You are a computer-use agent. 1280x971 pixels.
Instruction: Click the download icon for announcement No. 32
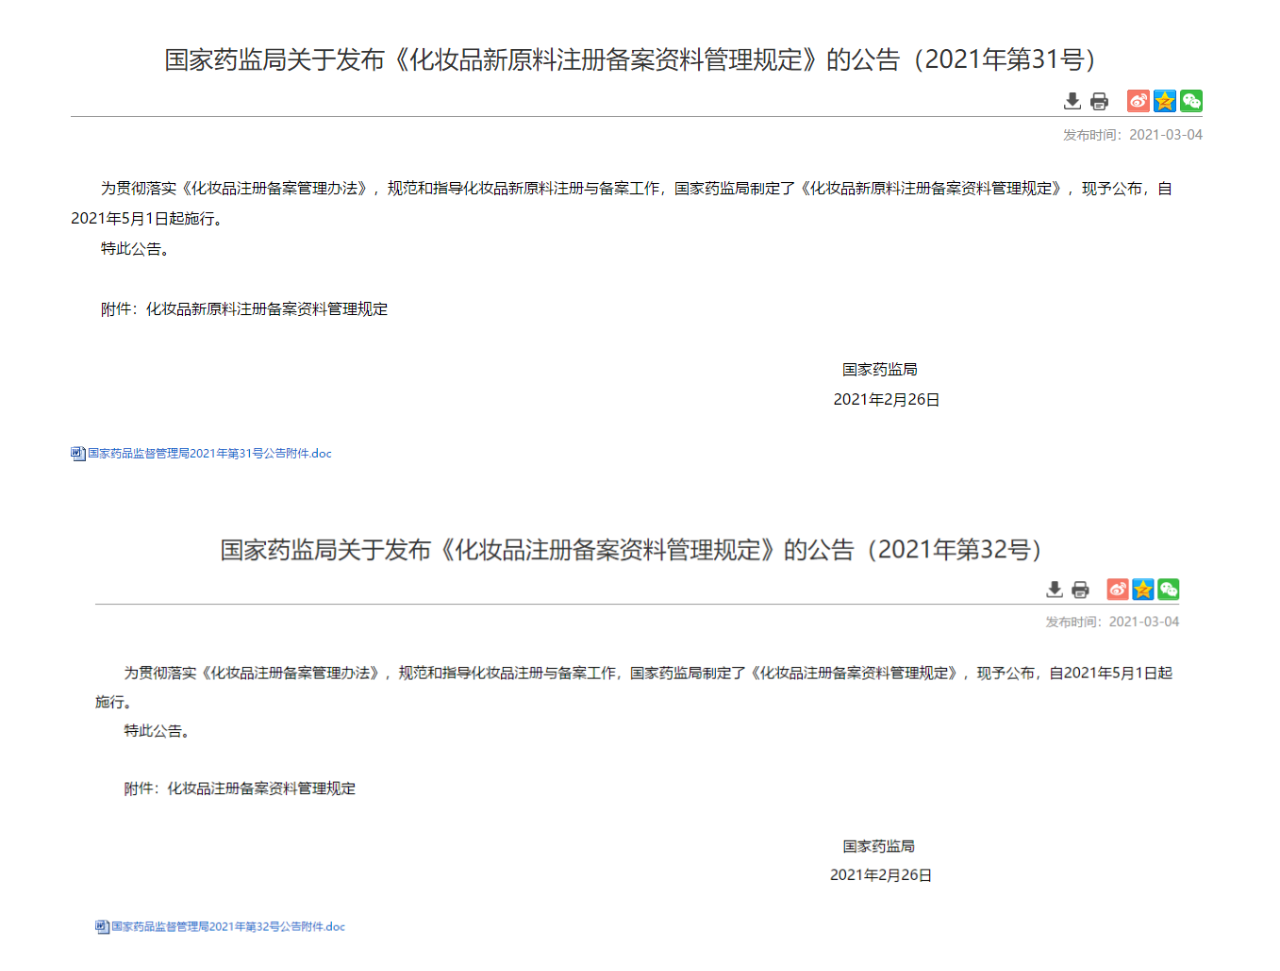coord(1054,590)
